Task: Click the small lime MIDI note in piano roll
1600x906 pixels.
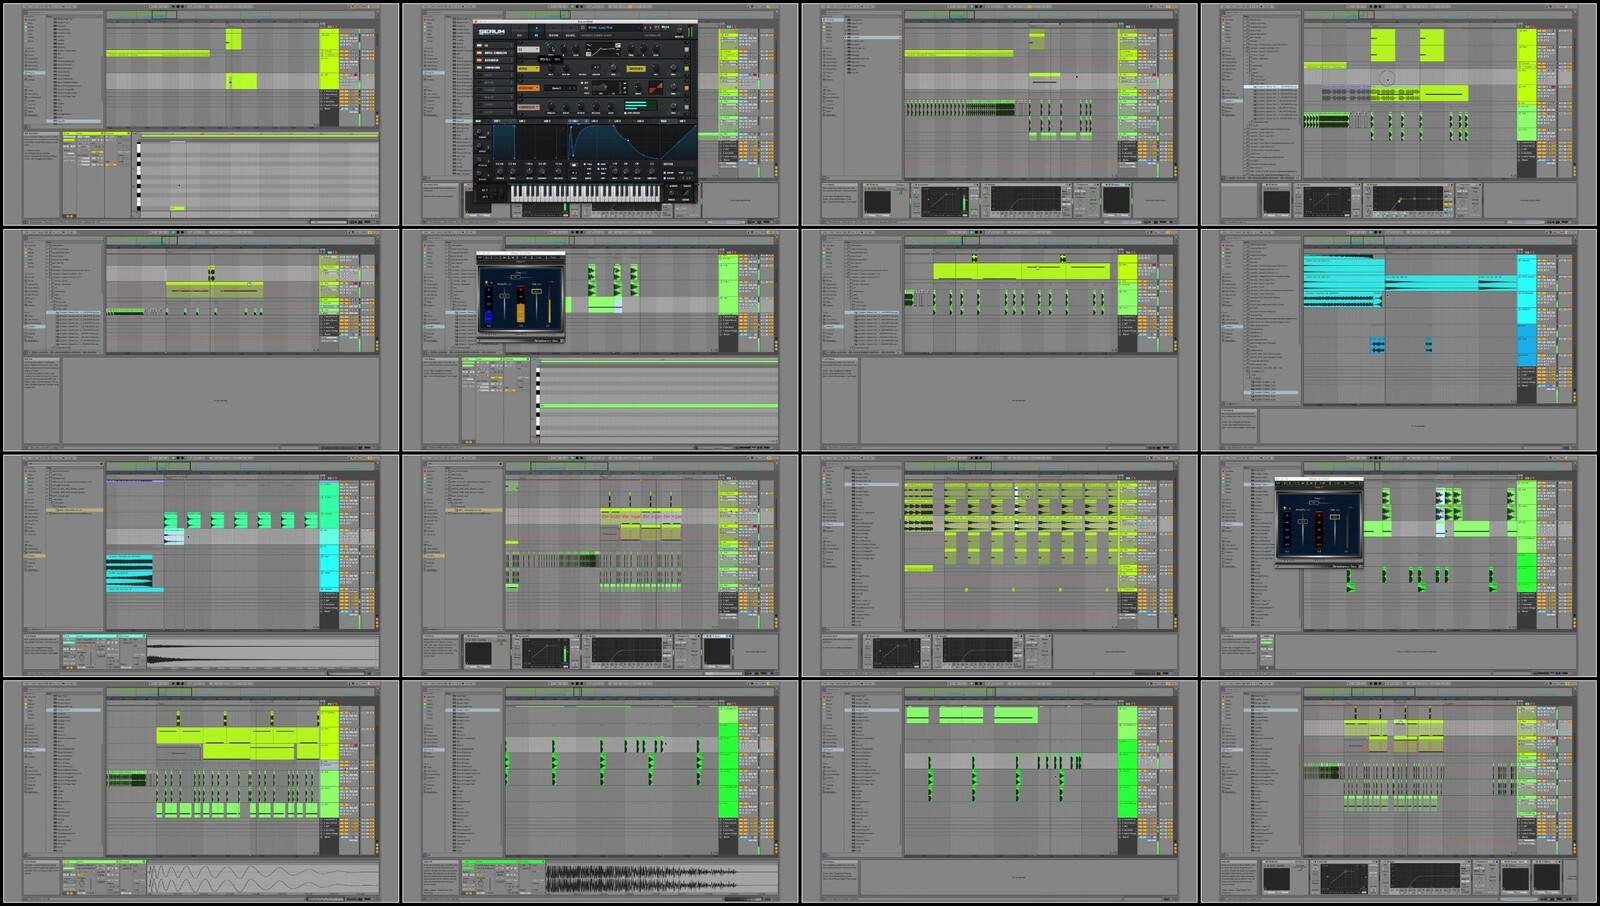Action: click(x=177, y=208)
